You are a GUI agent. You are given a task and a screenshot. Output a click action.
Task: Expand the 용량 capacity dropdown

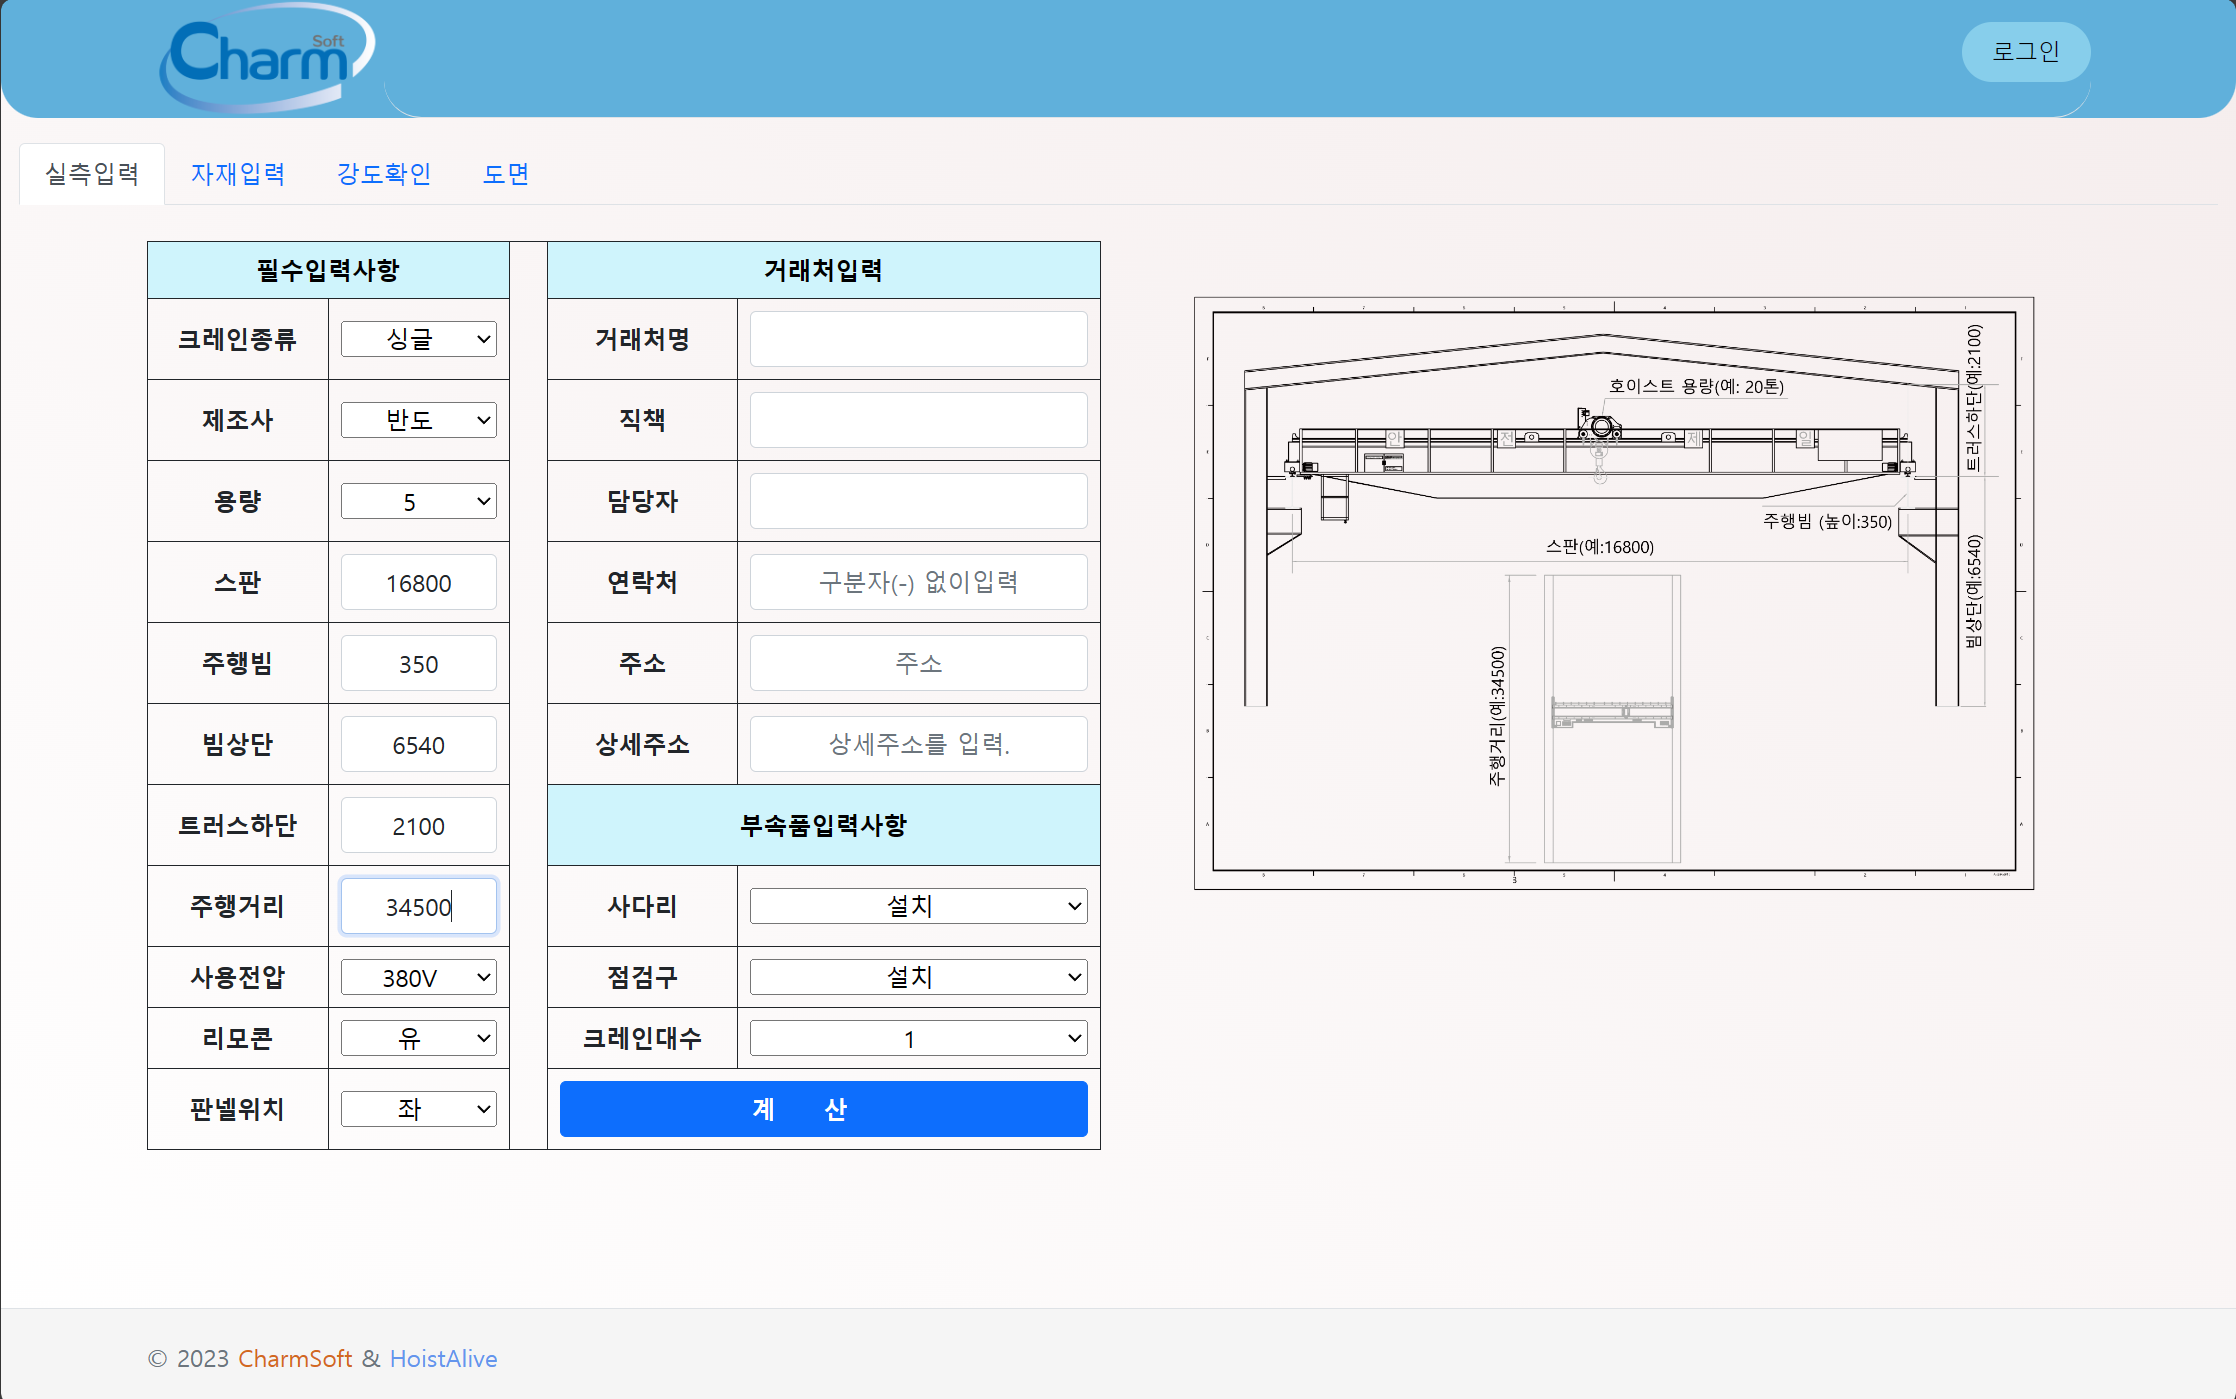(418, 501)
